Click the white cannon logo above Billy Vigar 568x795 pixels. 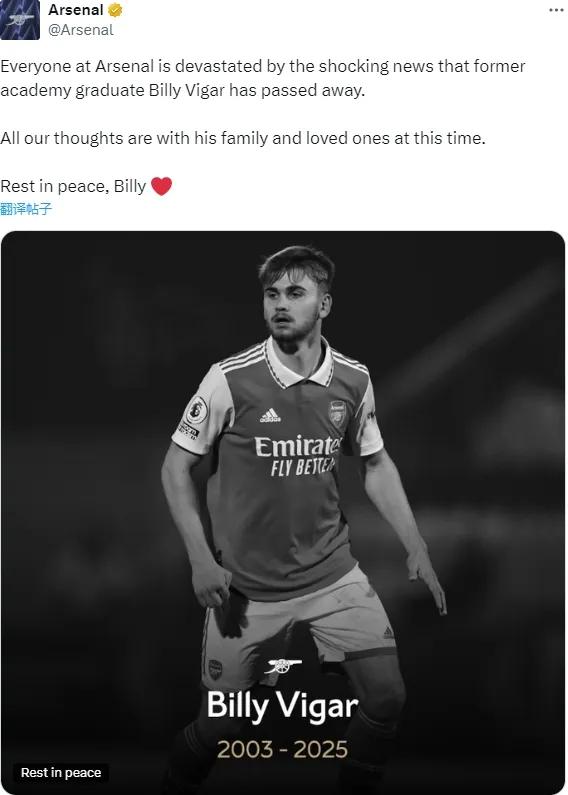(x=283, y=665)
